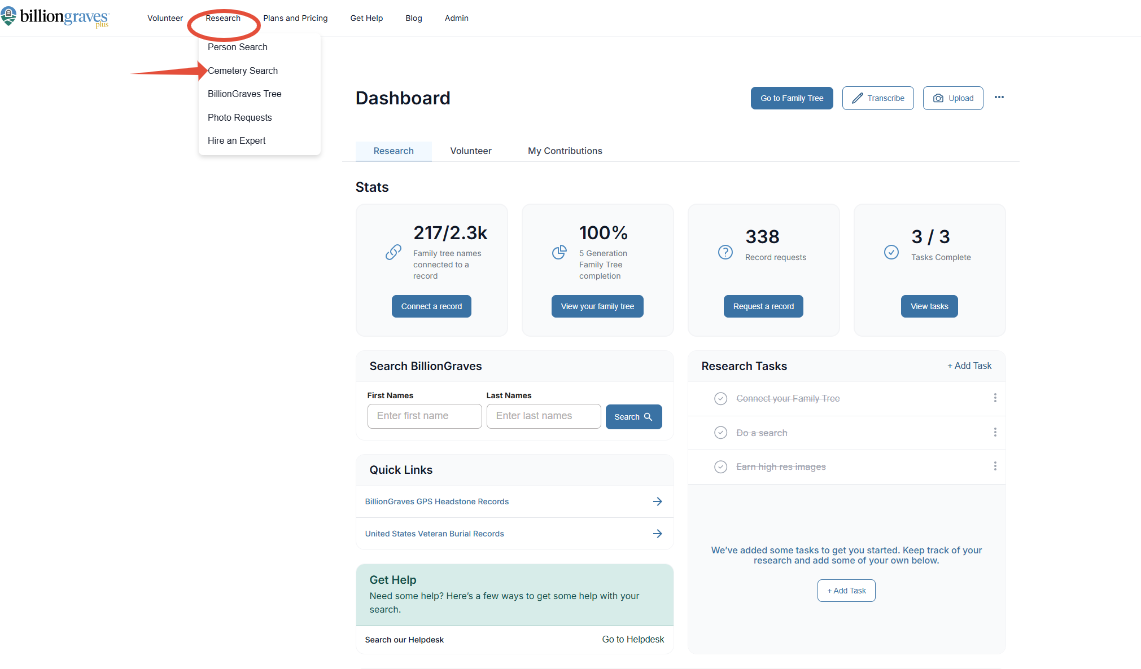Open the Volunteer menu in top navigation

coord(165,18)
